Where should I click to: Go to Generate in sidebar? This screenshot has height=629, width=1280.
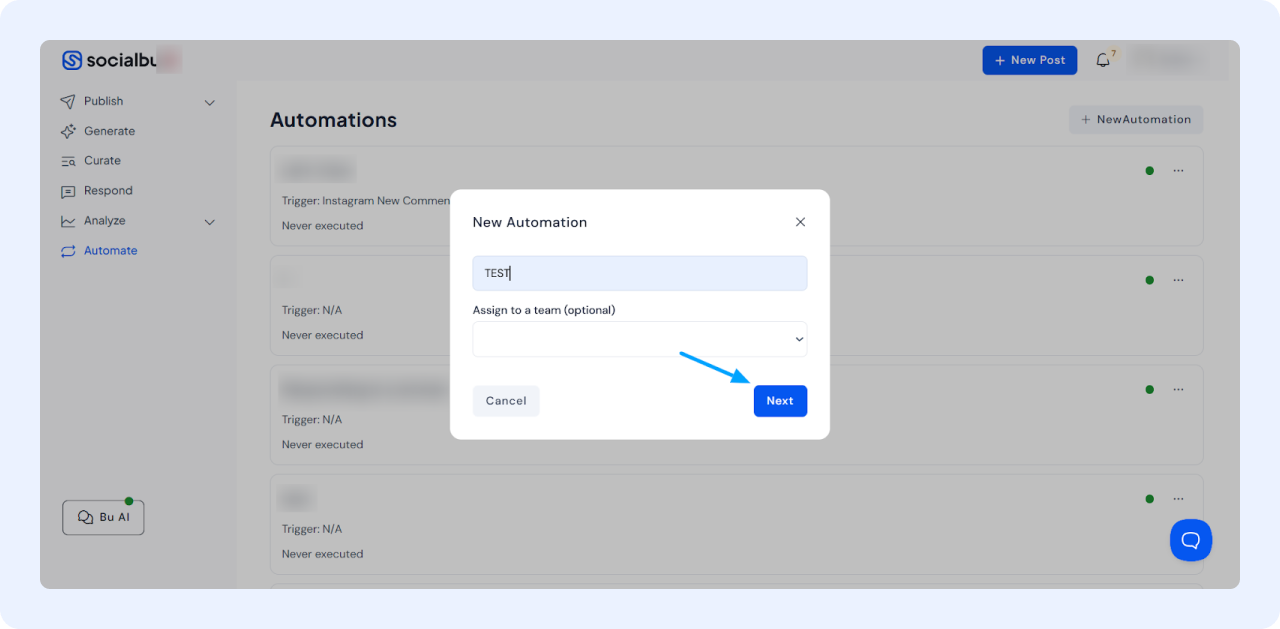click(109, 131)
